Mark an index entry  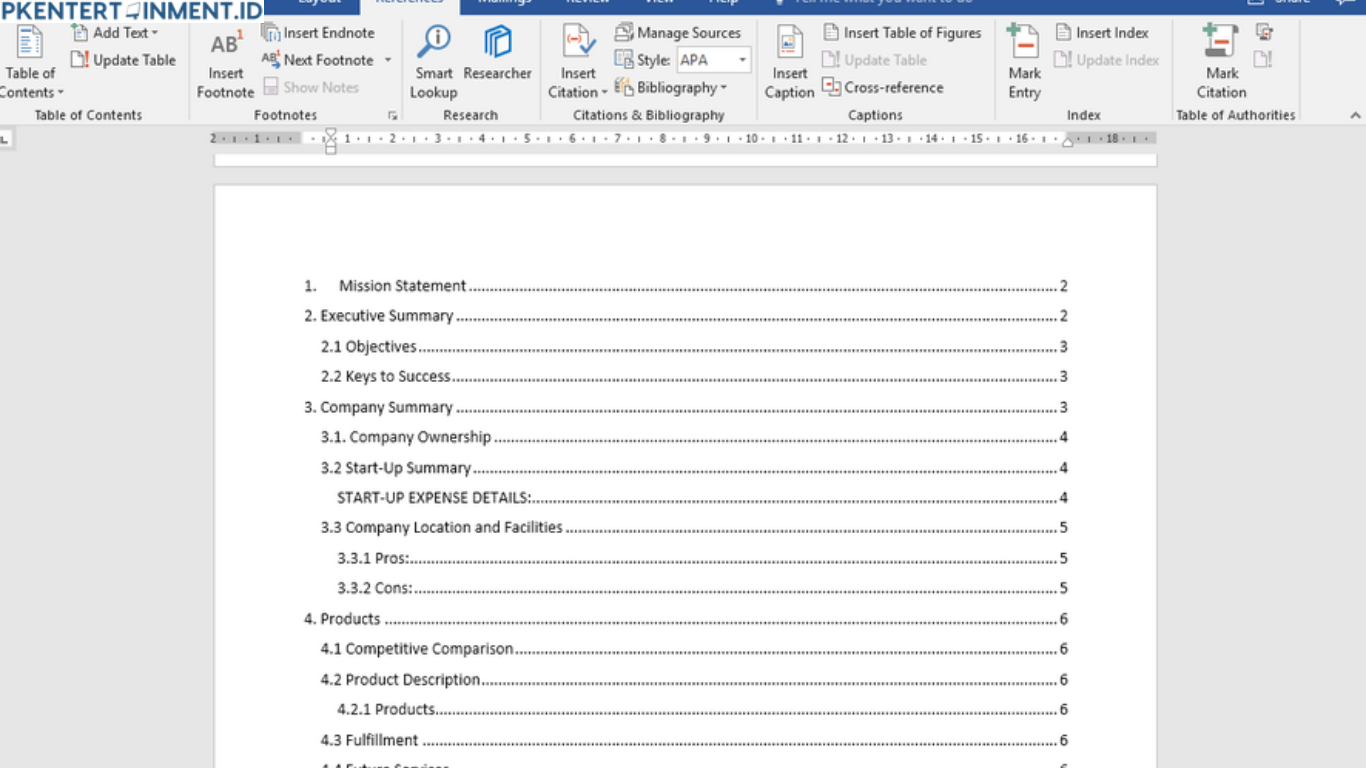click(x=1023, y=60)
